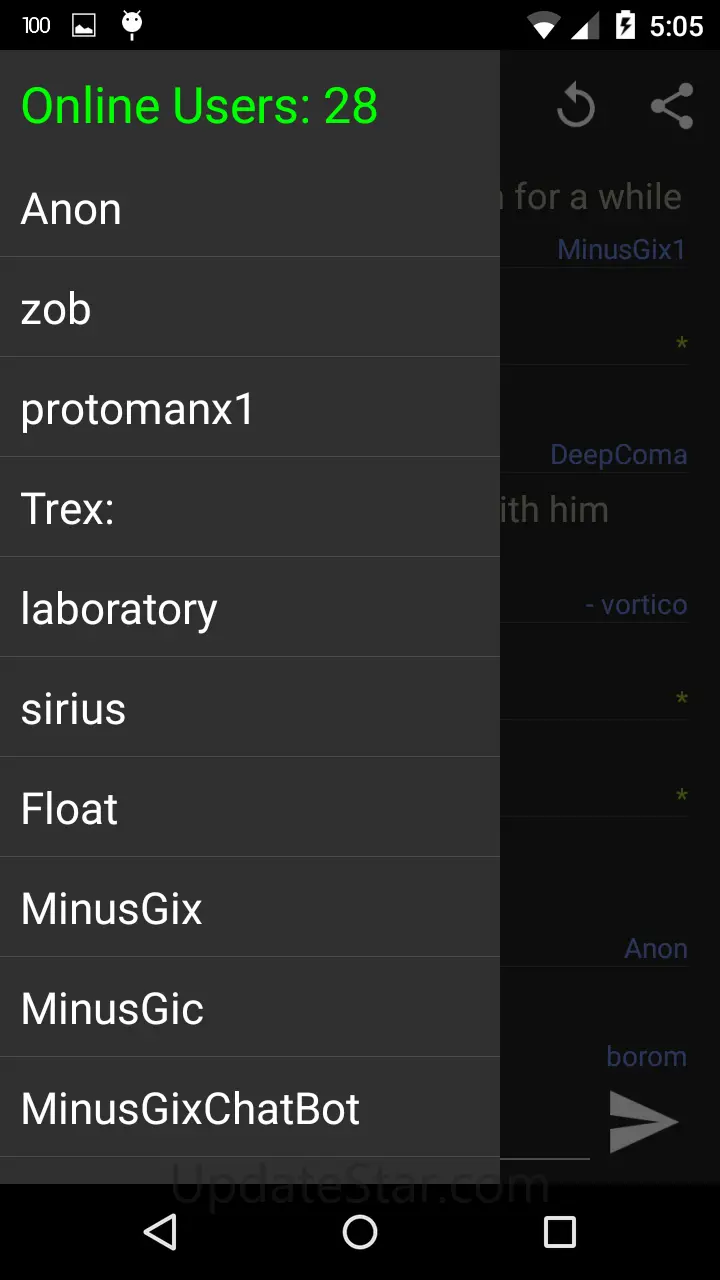Tap the DeepComa username in the chat
Image resolution: width=720 pixels, height=1280 pixels.
click(618, 455)
